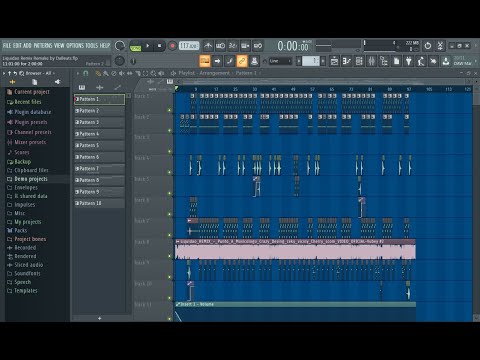Toggle the metronome icon
Screen dimensions: 480x360
point(208,46)
